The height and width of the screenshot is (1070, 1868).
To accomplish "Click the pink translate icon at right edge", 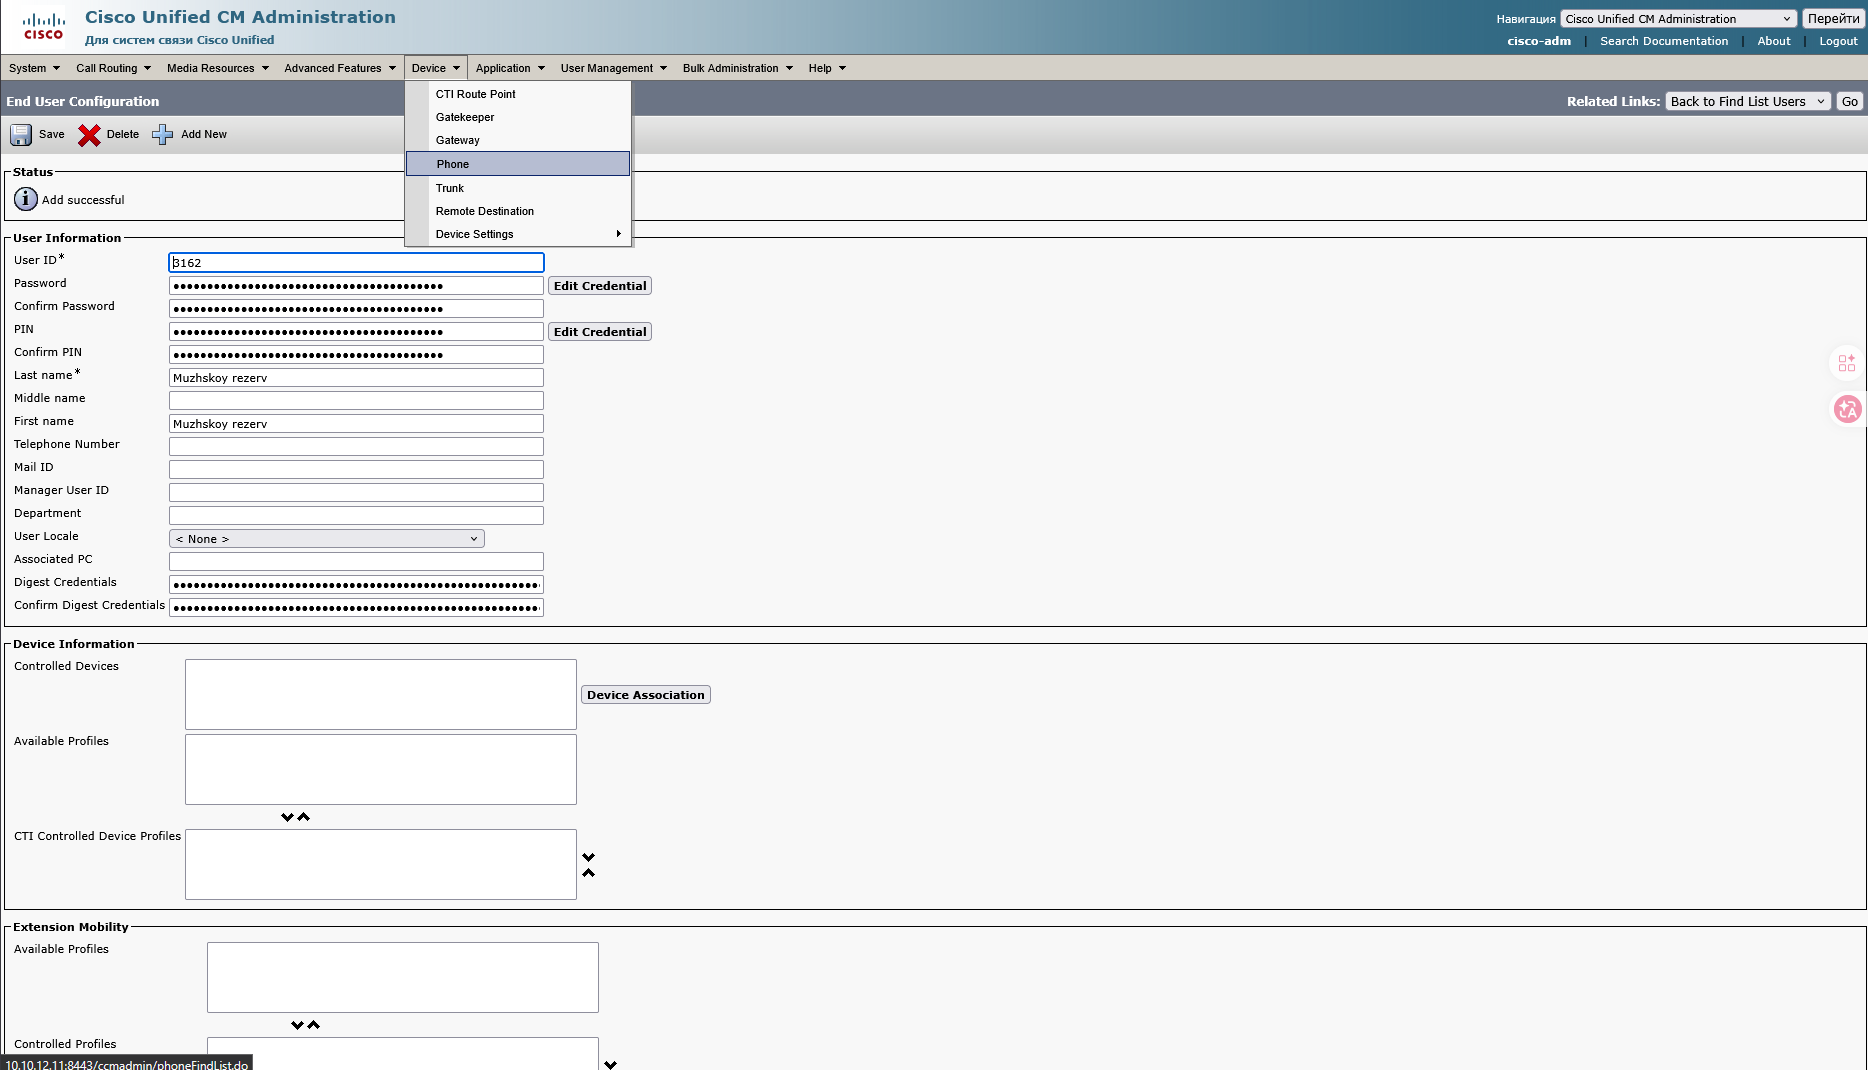I will (1847, 409).
